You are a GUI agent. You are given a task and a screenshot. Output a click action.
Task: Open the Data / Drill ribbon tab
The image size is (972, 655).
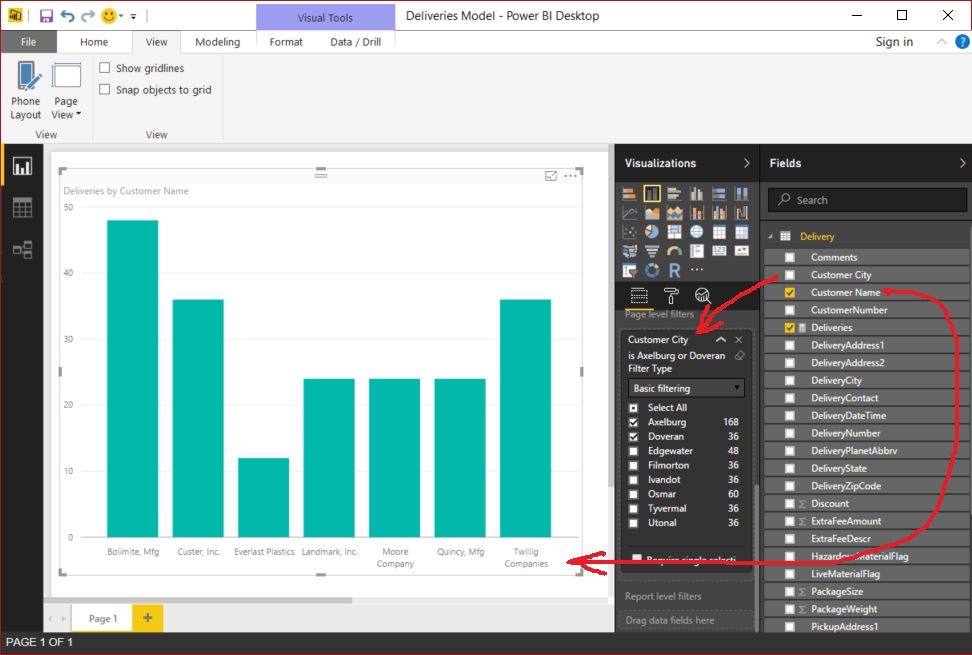[356, 42]
